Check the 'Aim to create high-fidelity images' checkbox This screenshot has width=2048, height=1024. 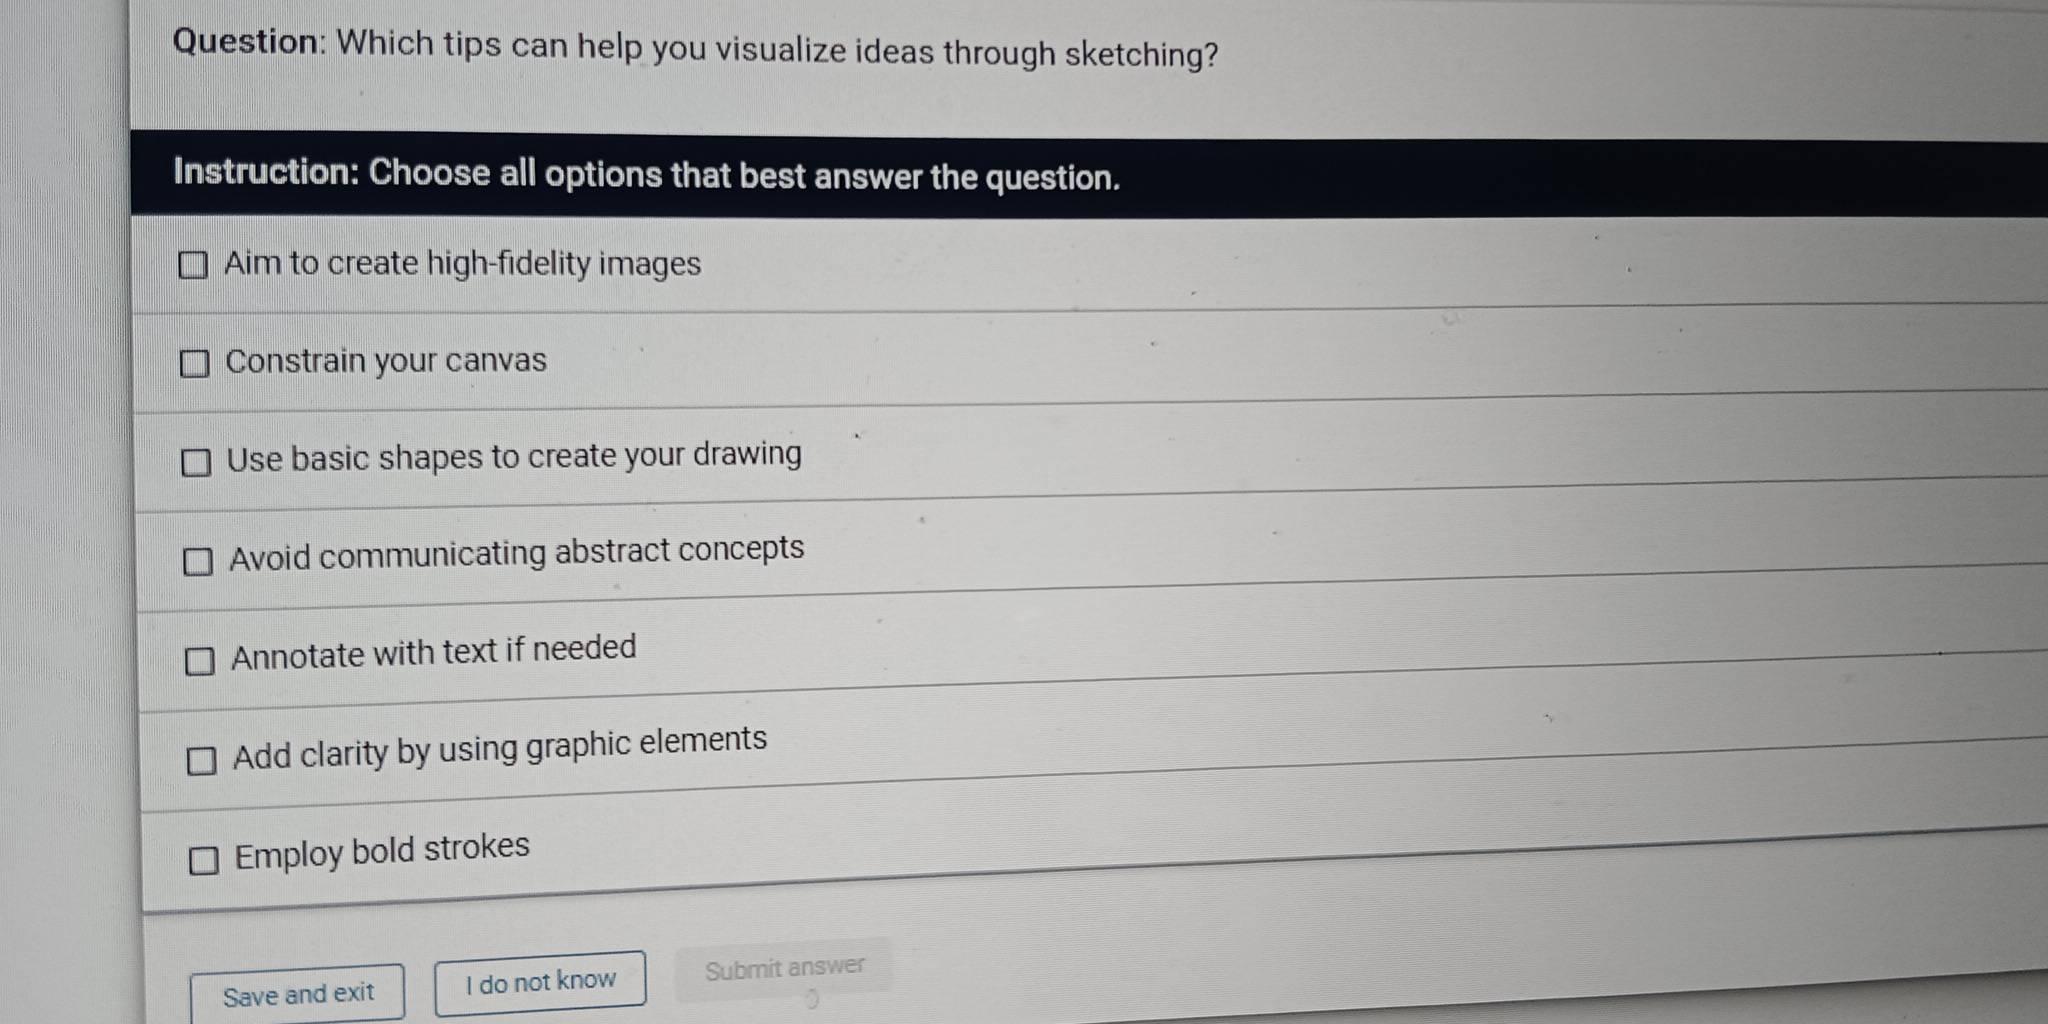193,265
